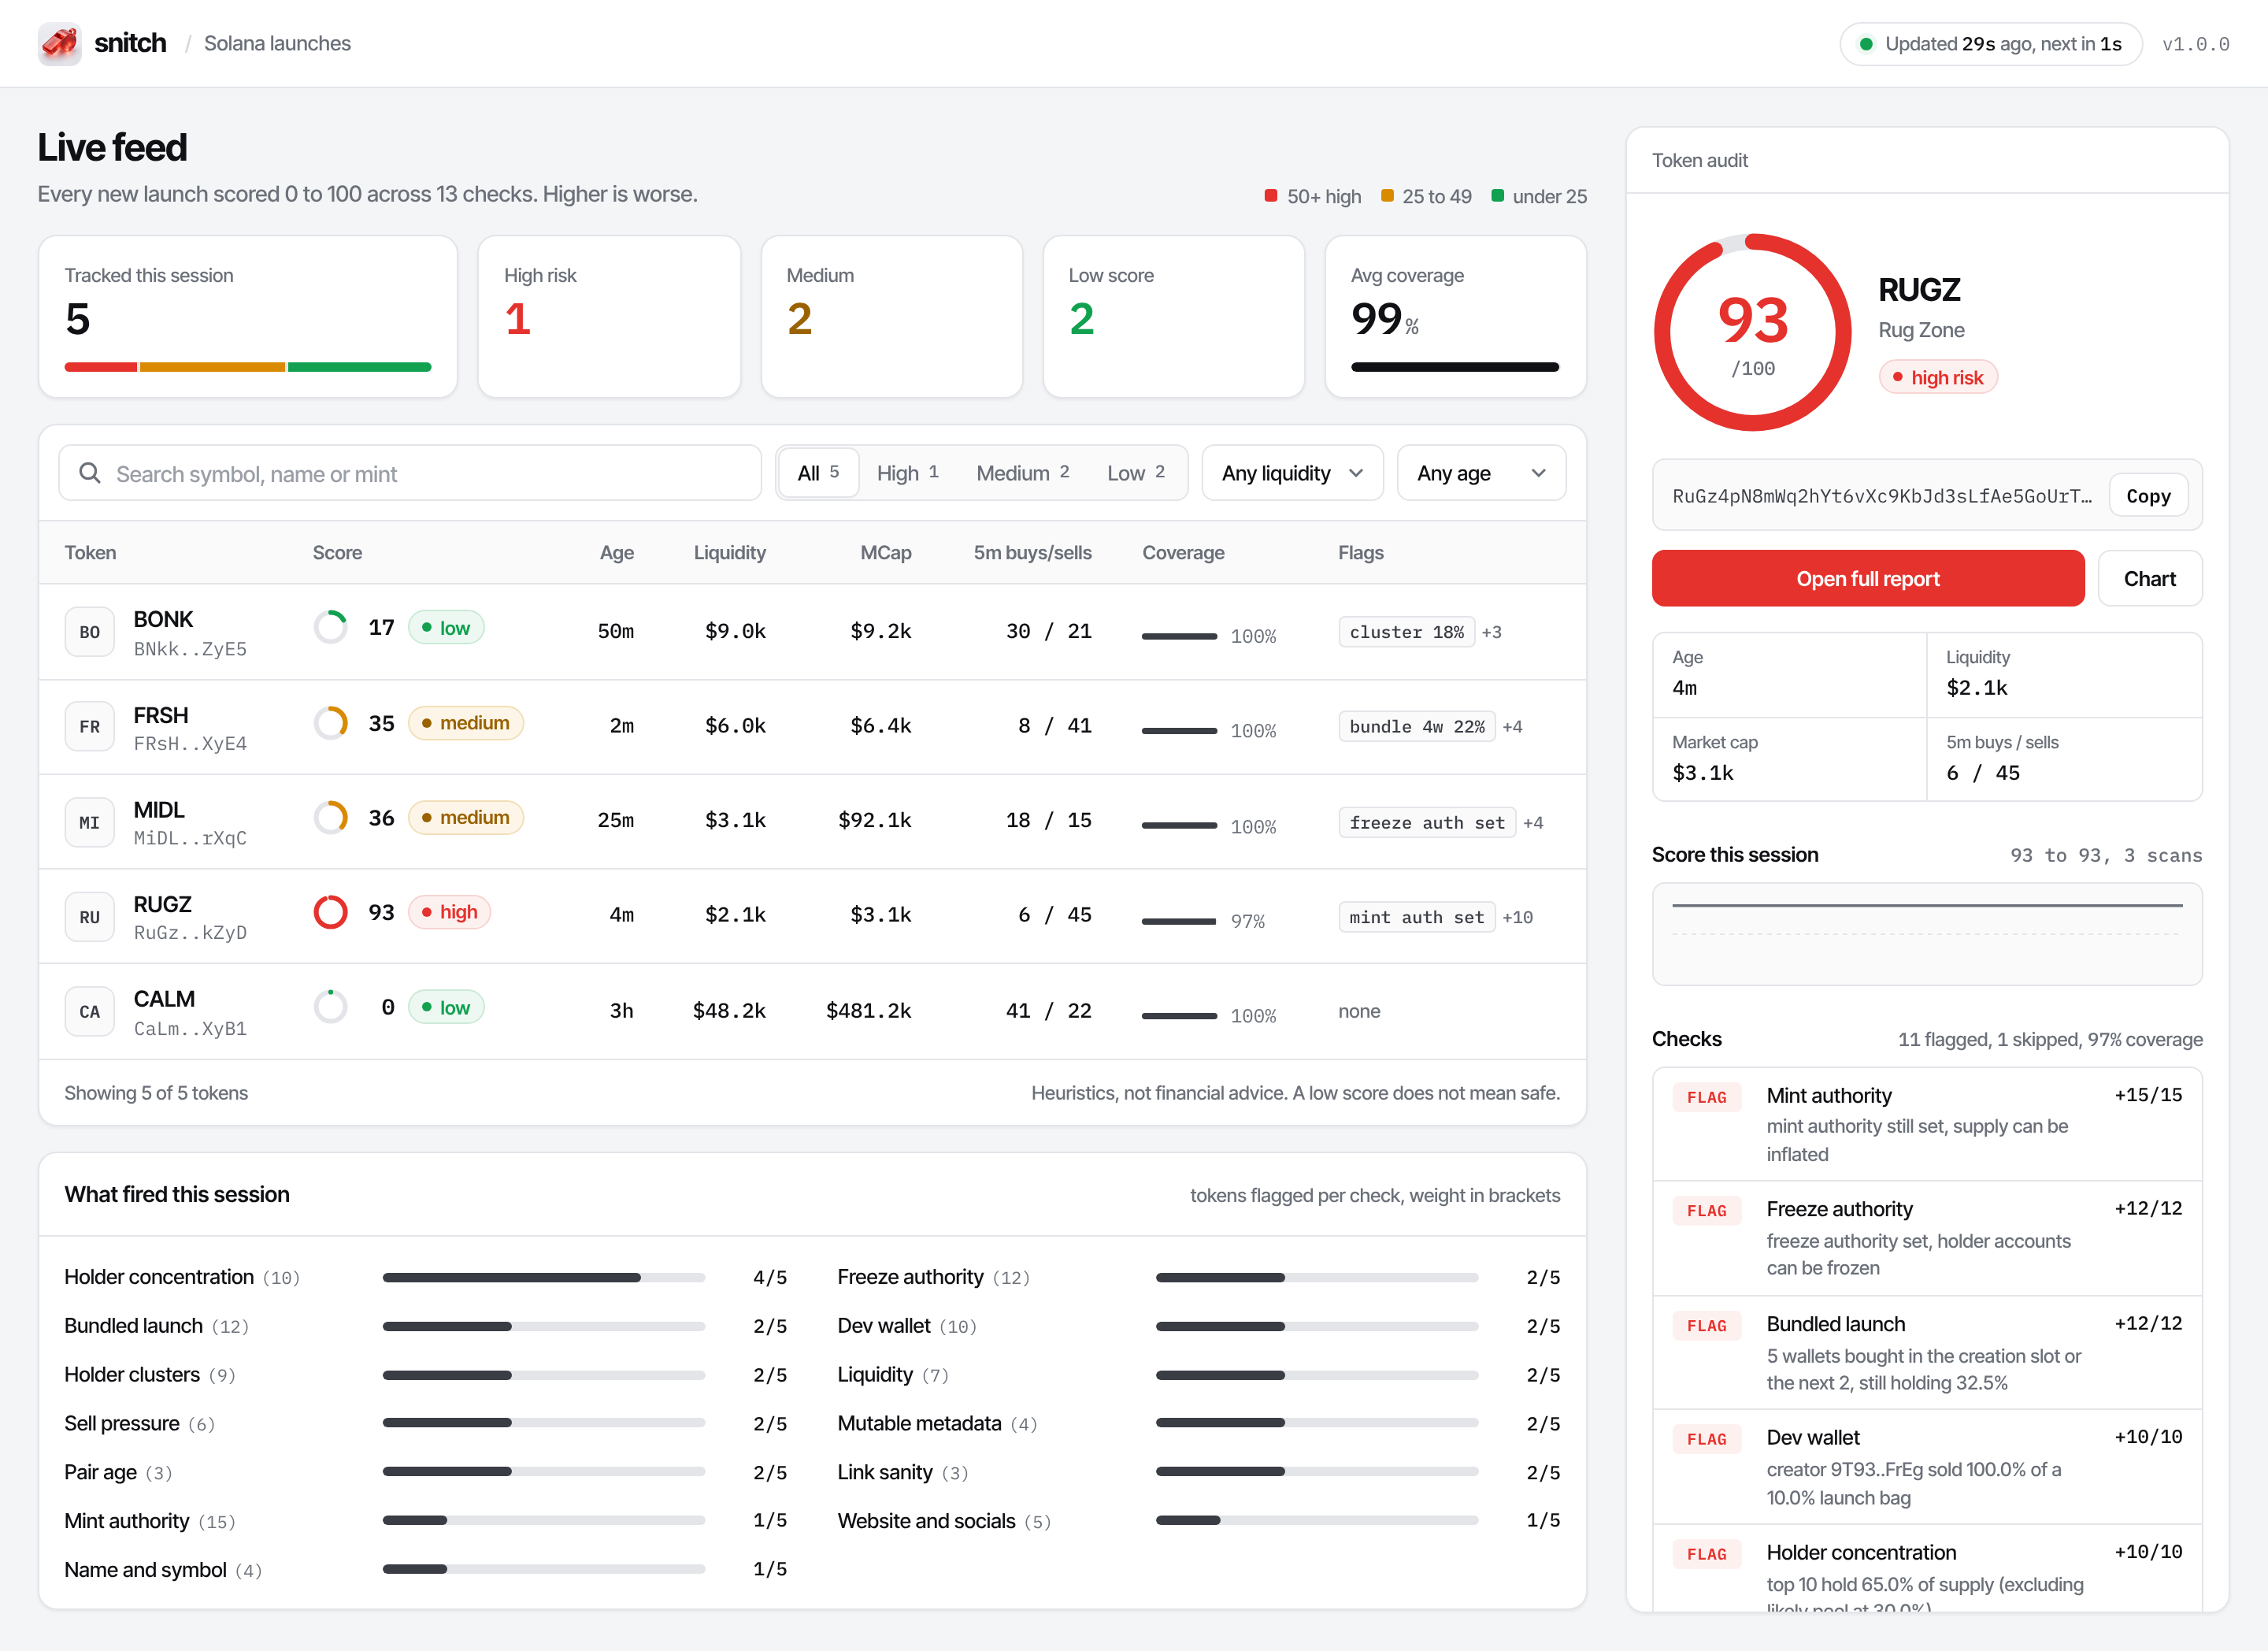Click the bundle 4w 22% flag chip

1417,727
